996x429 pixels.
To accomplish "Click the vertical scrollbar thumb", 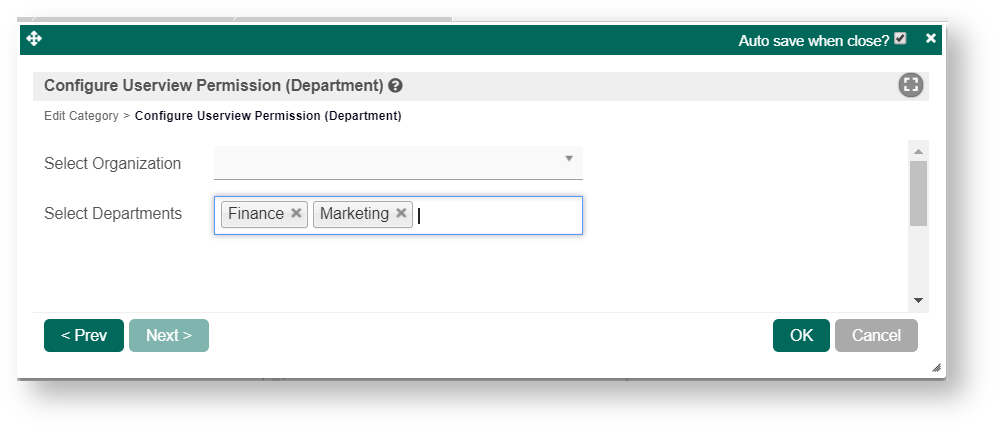I will (x=918, y=192).
